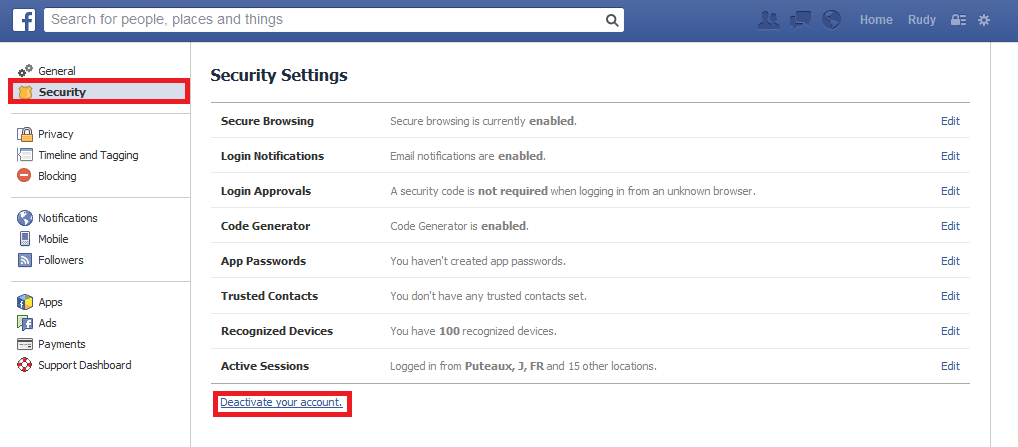Click the Timeline and Tagging icon
The width and height of the screenshot is (1018, 447).
coord(25,155)
